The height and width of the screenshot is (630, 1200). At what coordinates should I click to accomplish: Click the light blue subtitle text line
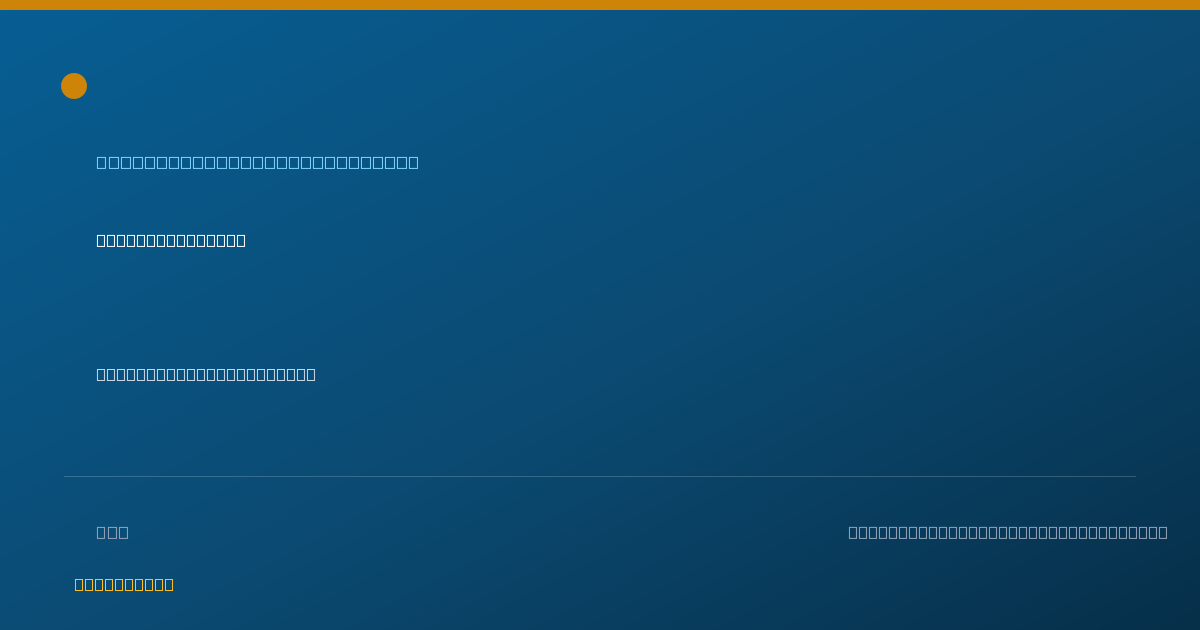[x=258, y=162]
